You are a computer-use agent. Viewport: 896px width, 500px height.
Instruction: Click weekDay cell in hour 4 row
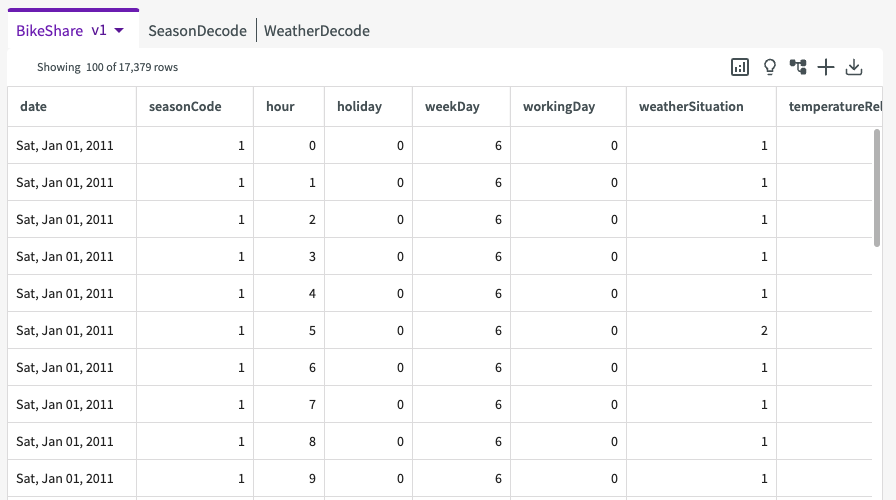(461, 293)
